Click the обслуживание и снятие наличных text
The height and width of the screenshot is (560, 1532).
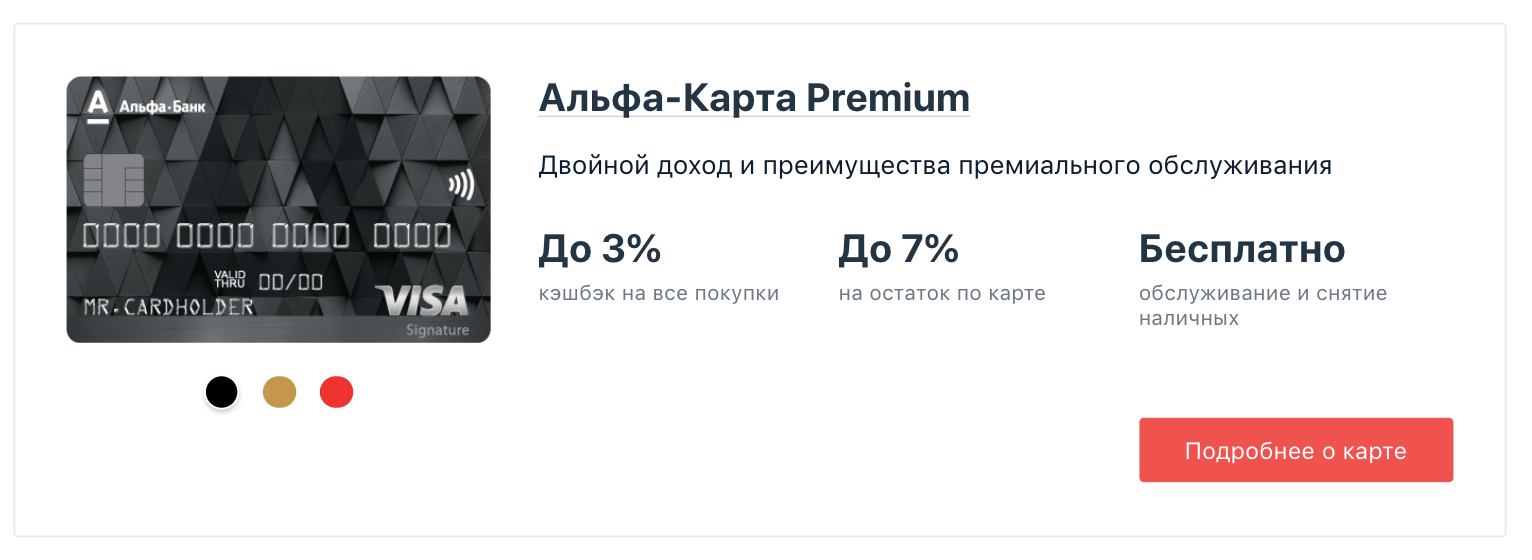tap(1262, 306)
